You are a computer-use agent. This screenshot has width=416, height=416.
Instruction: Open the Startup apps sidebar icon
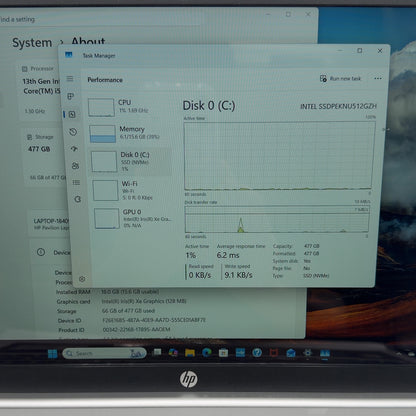74,149
